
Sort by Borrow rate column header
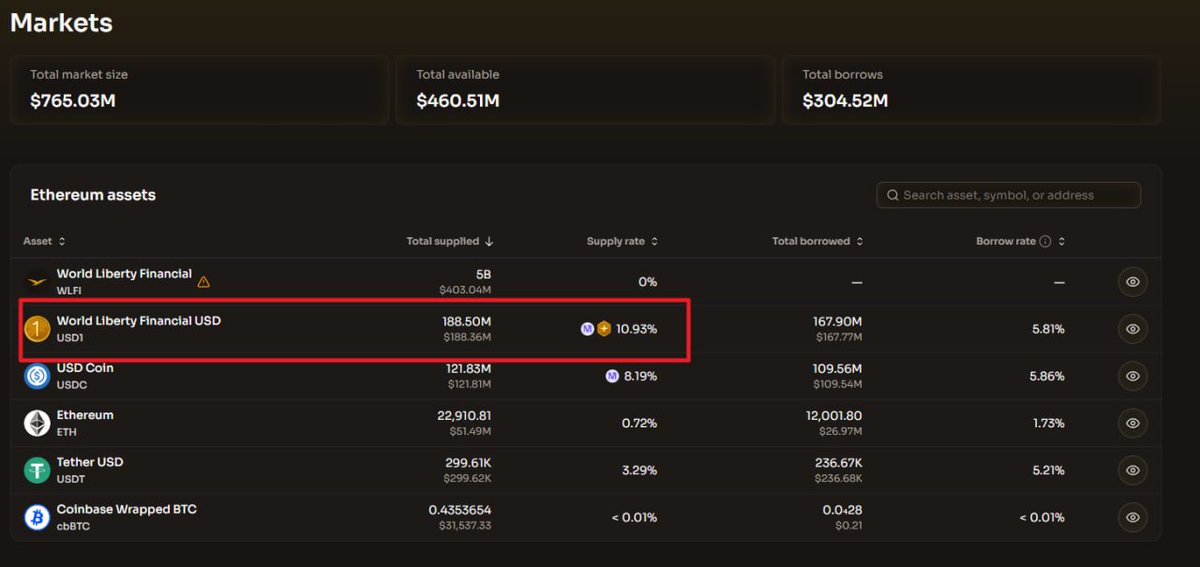click(x=1021, y=241)
